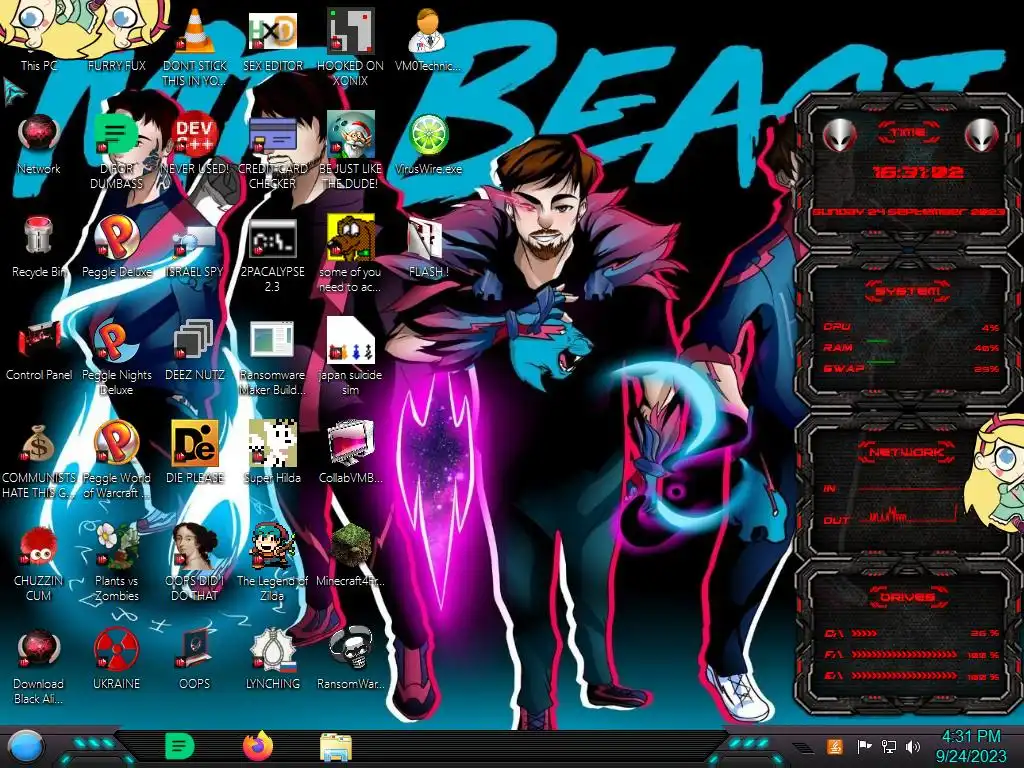
Task: Open the RansomWar... skull icon
Action: click(351, 658)
